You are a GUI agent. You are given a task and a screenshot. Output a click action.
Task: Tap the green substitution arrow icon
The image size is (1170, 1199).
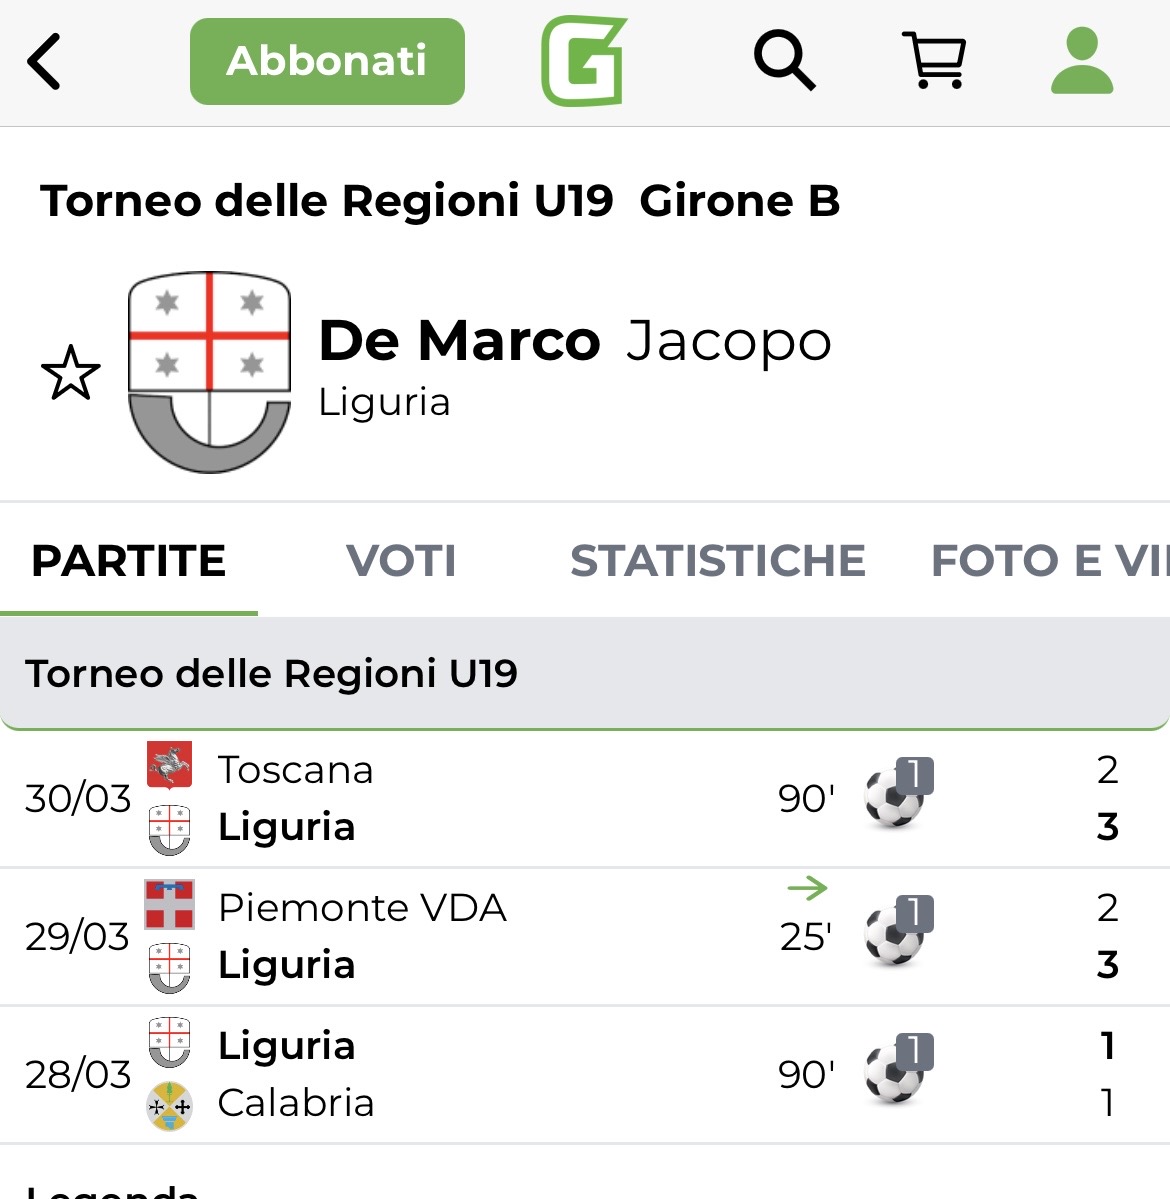pyautogui.click(x=807, y=887)
